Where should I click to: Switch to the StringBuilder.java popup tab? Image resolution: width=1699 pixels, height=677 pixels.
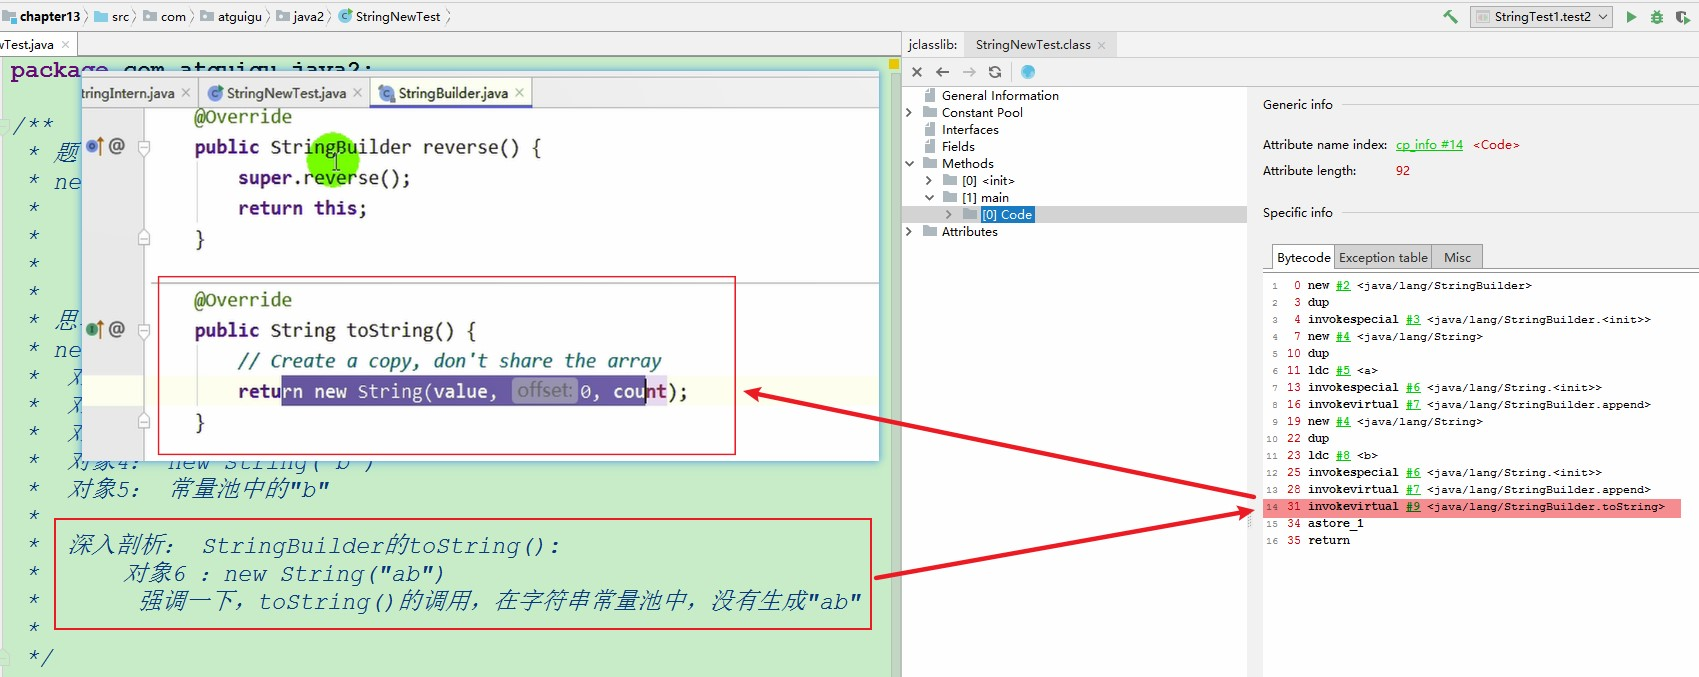tap(452, 93)
